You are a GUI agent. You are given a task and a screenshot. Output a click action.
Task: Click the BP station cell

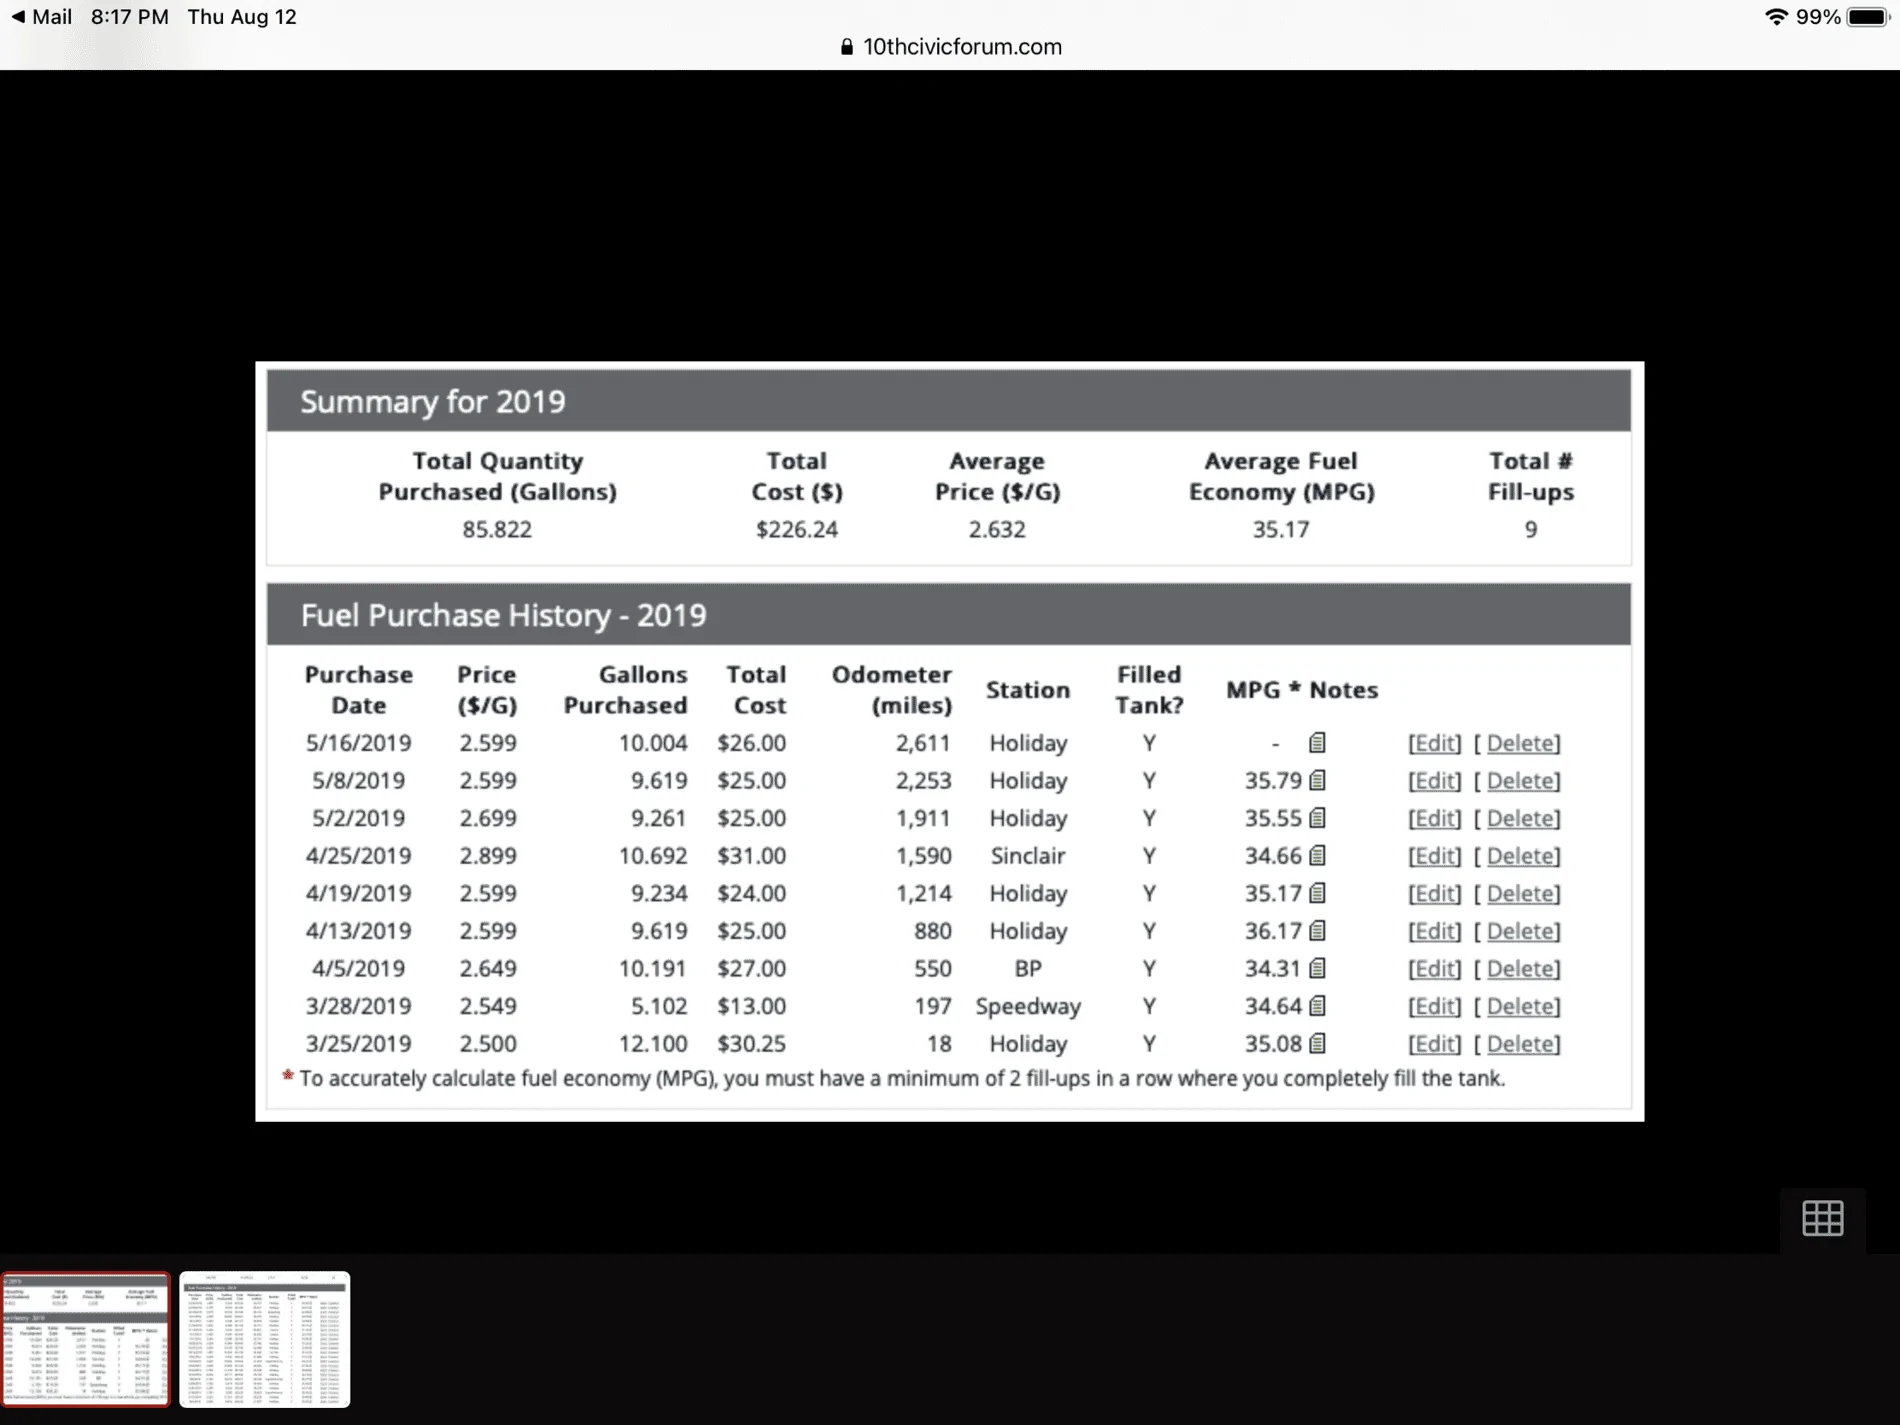[1028, 968]
